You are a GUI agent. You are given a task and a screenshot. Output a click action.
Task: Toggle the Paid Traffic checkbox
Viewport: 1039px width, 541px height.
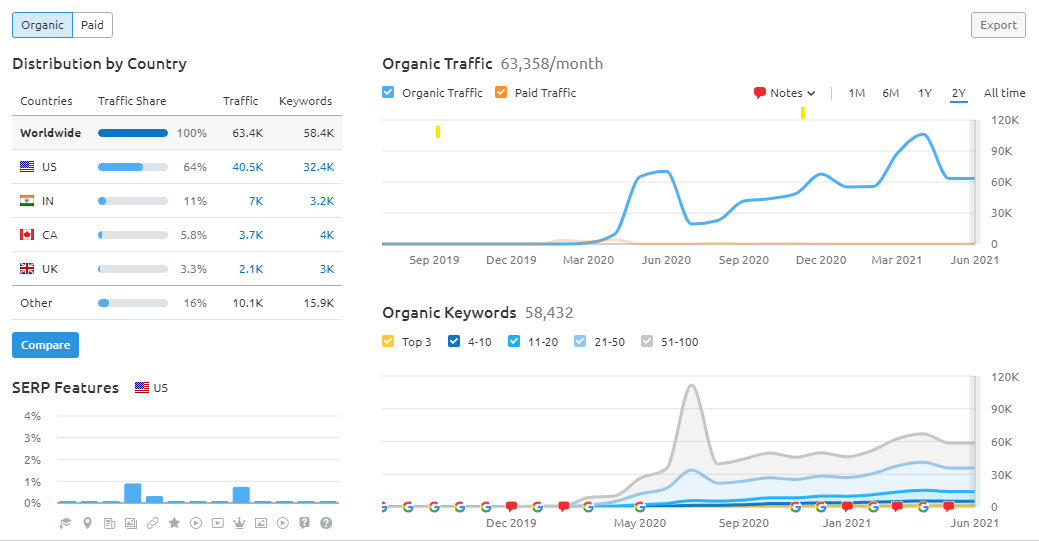(x=501, y=92)
